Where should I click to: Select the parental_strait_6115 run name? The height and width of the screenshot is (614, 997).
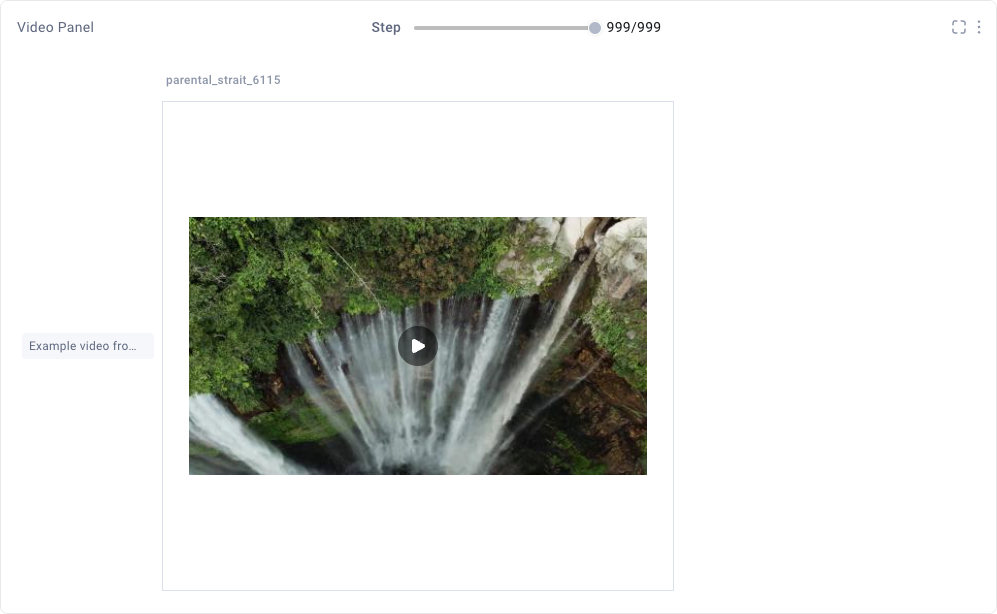click(223, 79)
